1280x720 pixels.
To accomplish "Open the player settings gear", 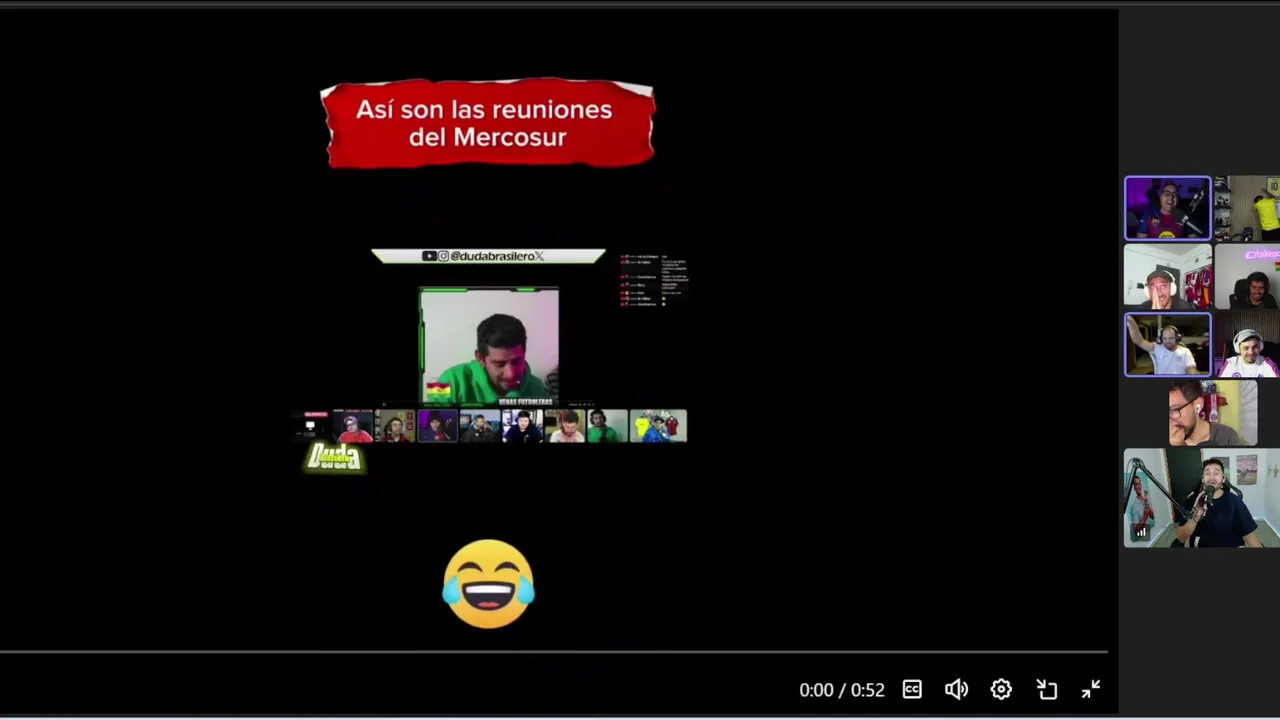I will 1001,689.
